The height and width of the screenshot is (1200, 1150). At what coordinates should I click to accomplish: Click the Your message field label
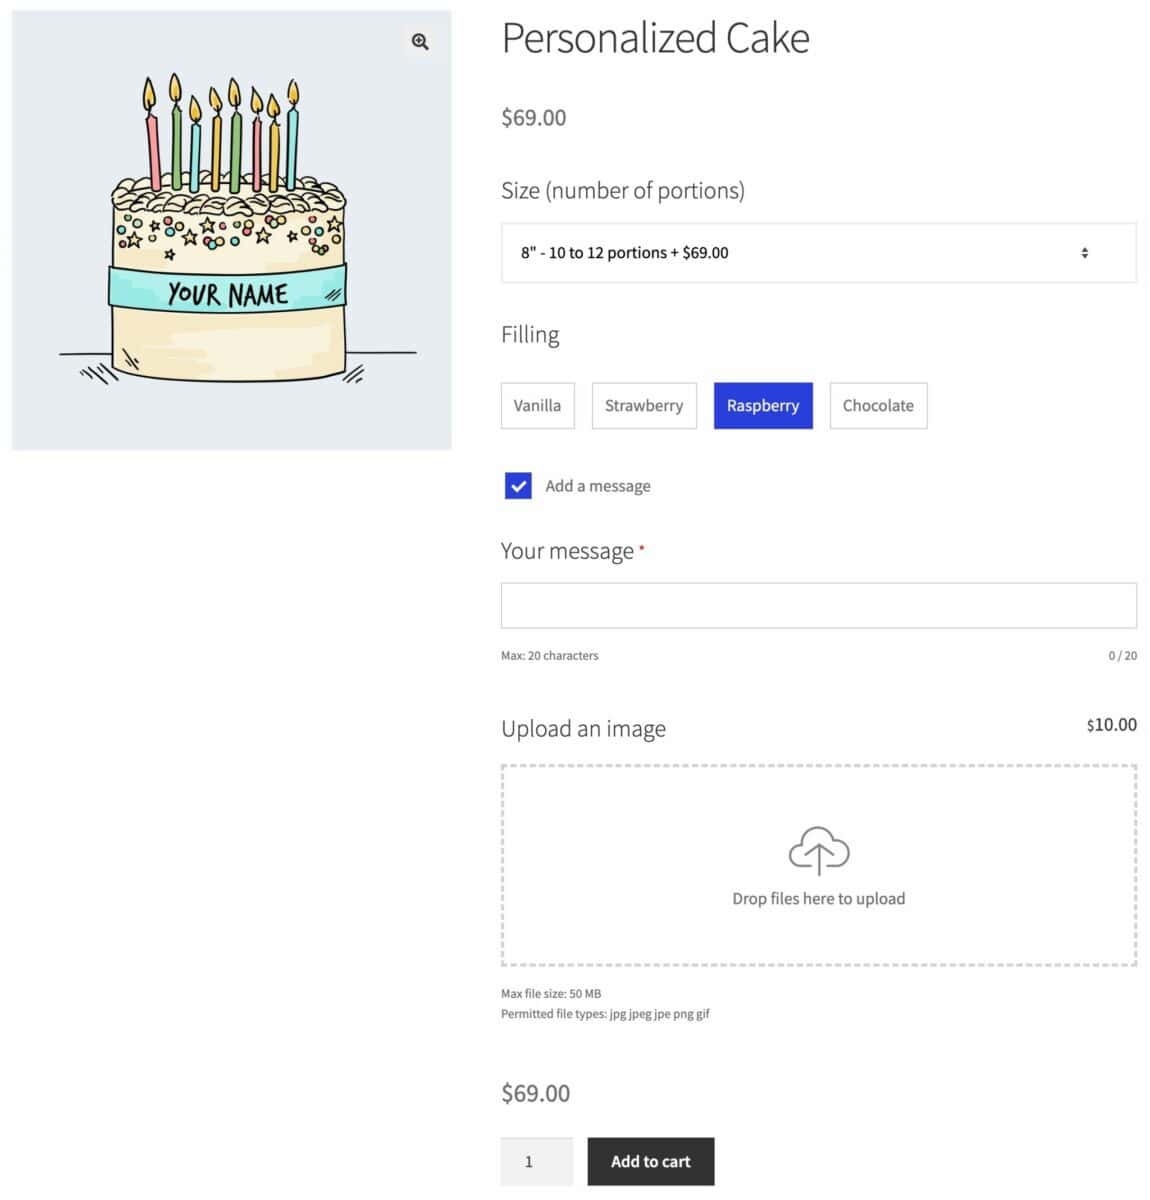pyautogui.click(x=567, y=551)
